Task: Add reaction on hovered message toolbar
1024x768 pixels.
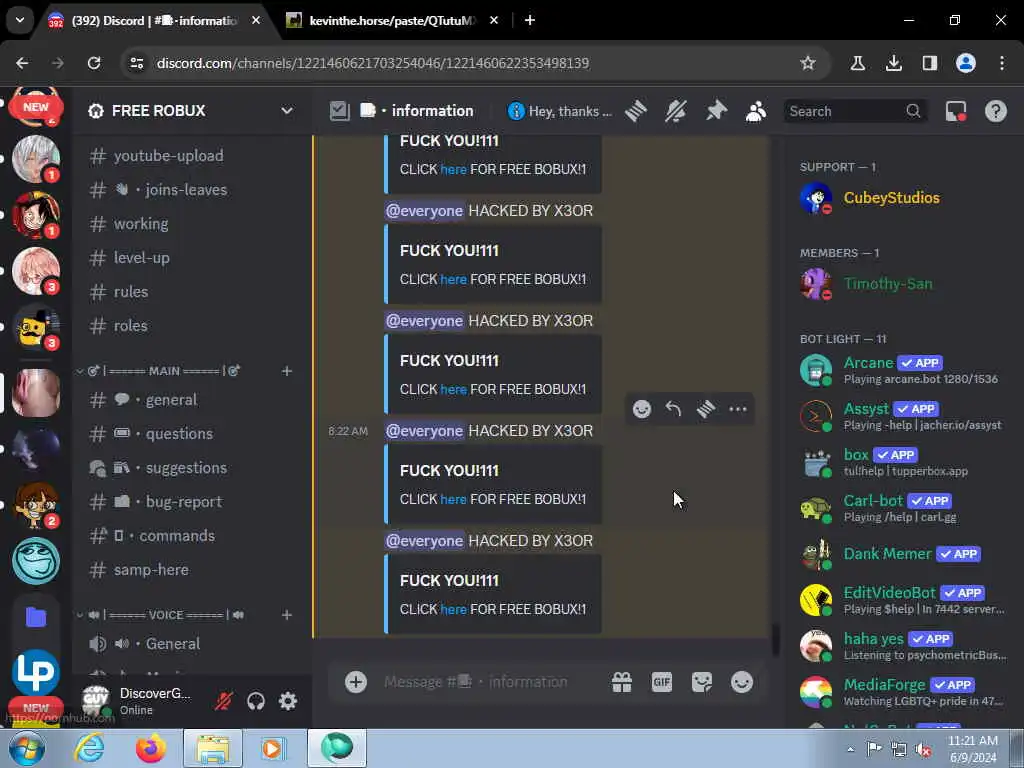Action: [x=642, y=409]
